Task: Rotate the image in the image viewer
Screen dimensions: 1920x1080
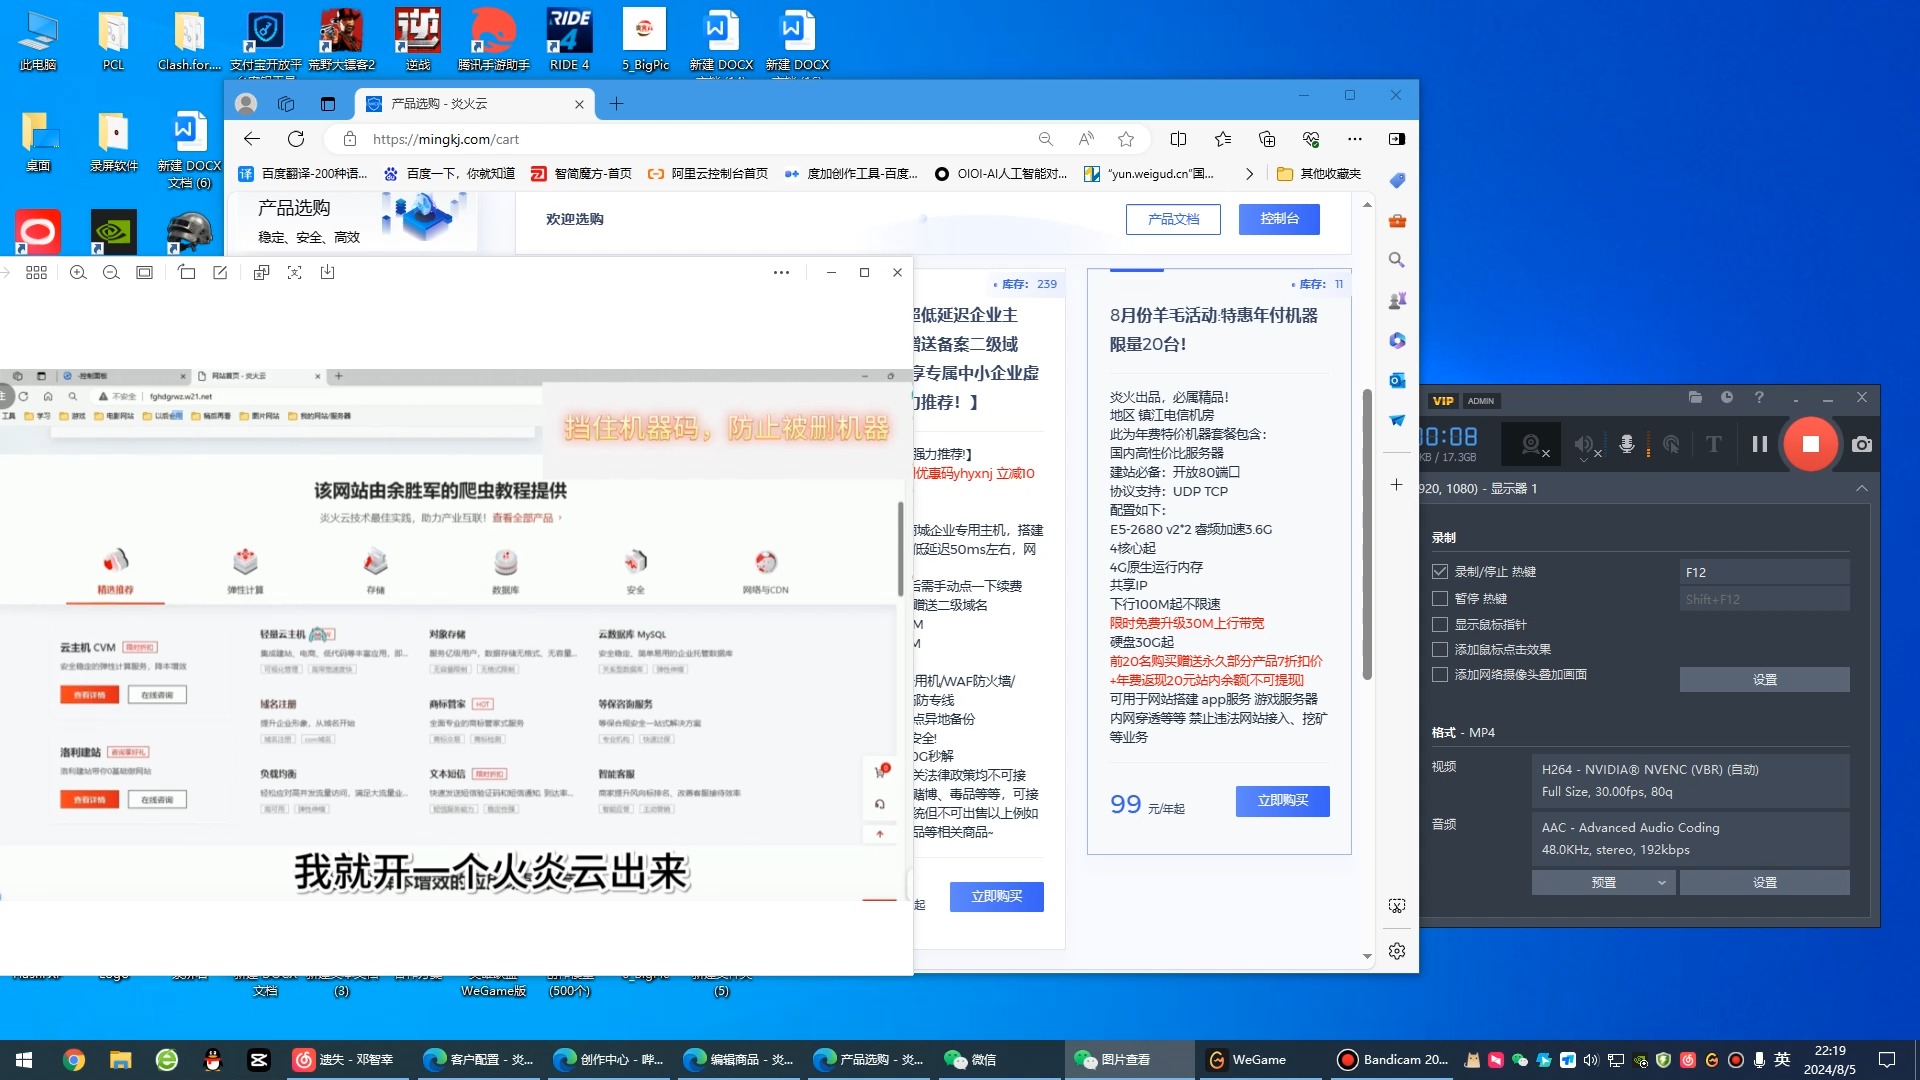Action: pos(186,273)
